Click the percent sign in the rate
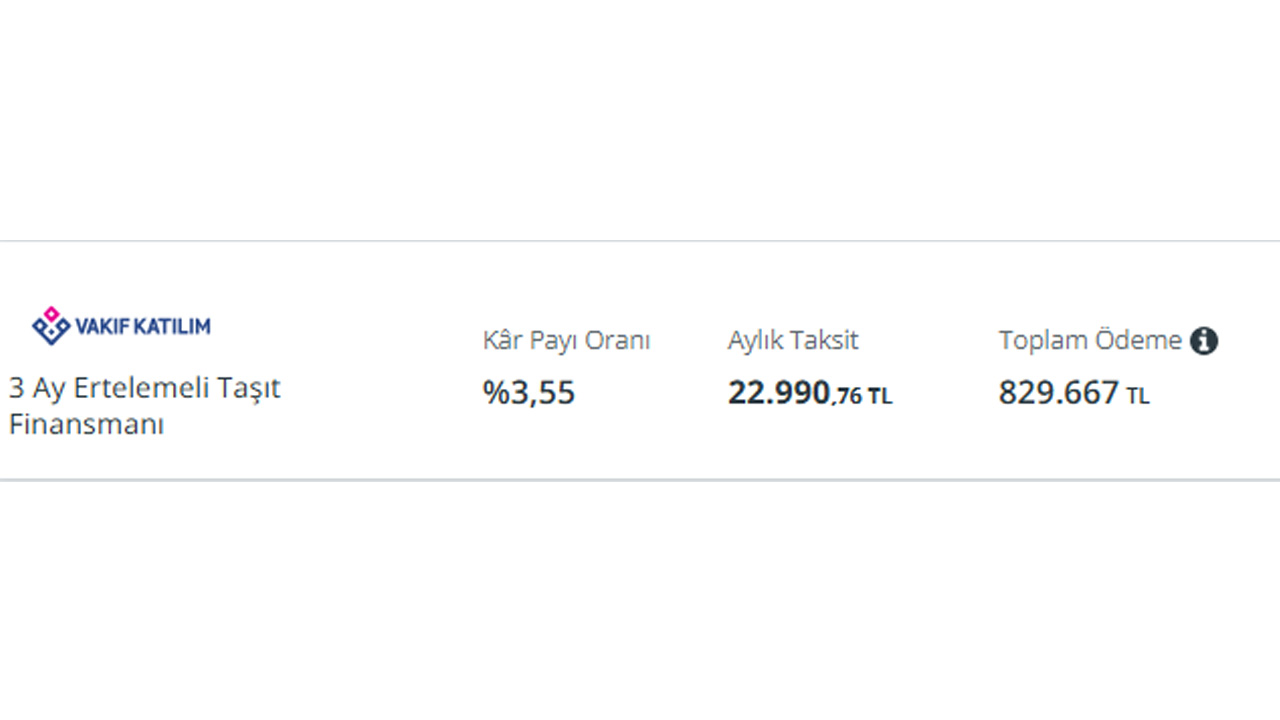This screenshot has height=720, width=1280. point(495,393)
